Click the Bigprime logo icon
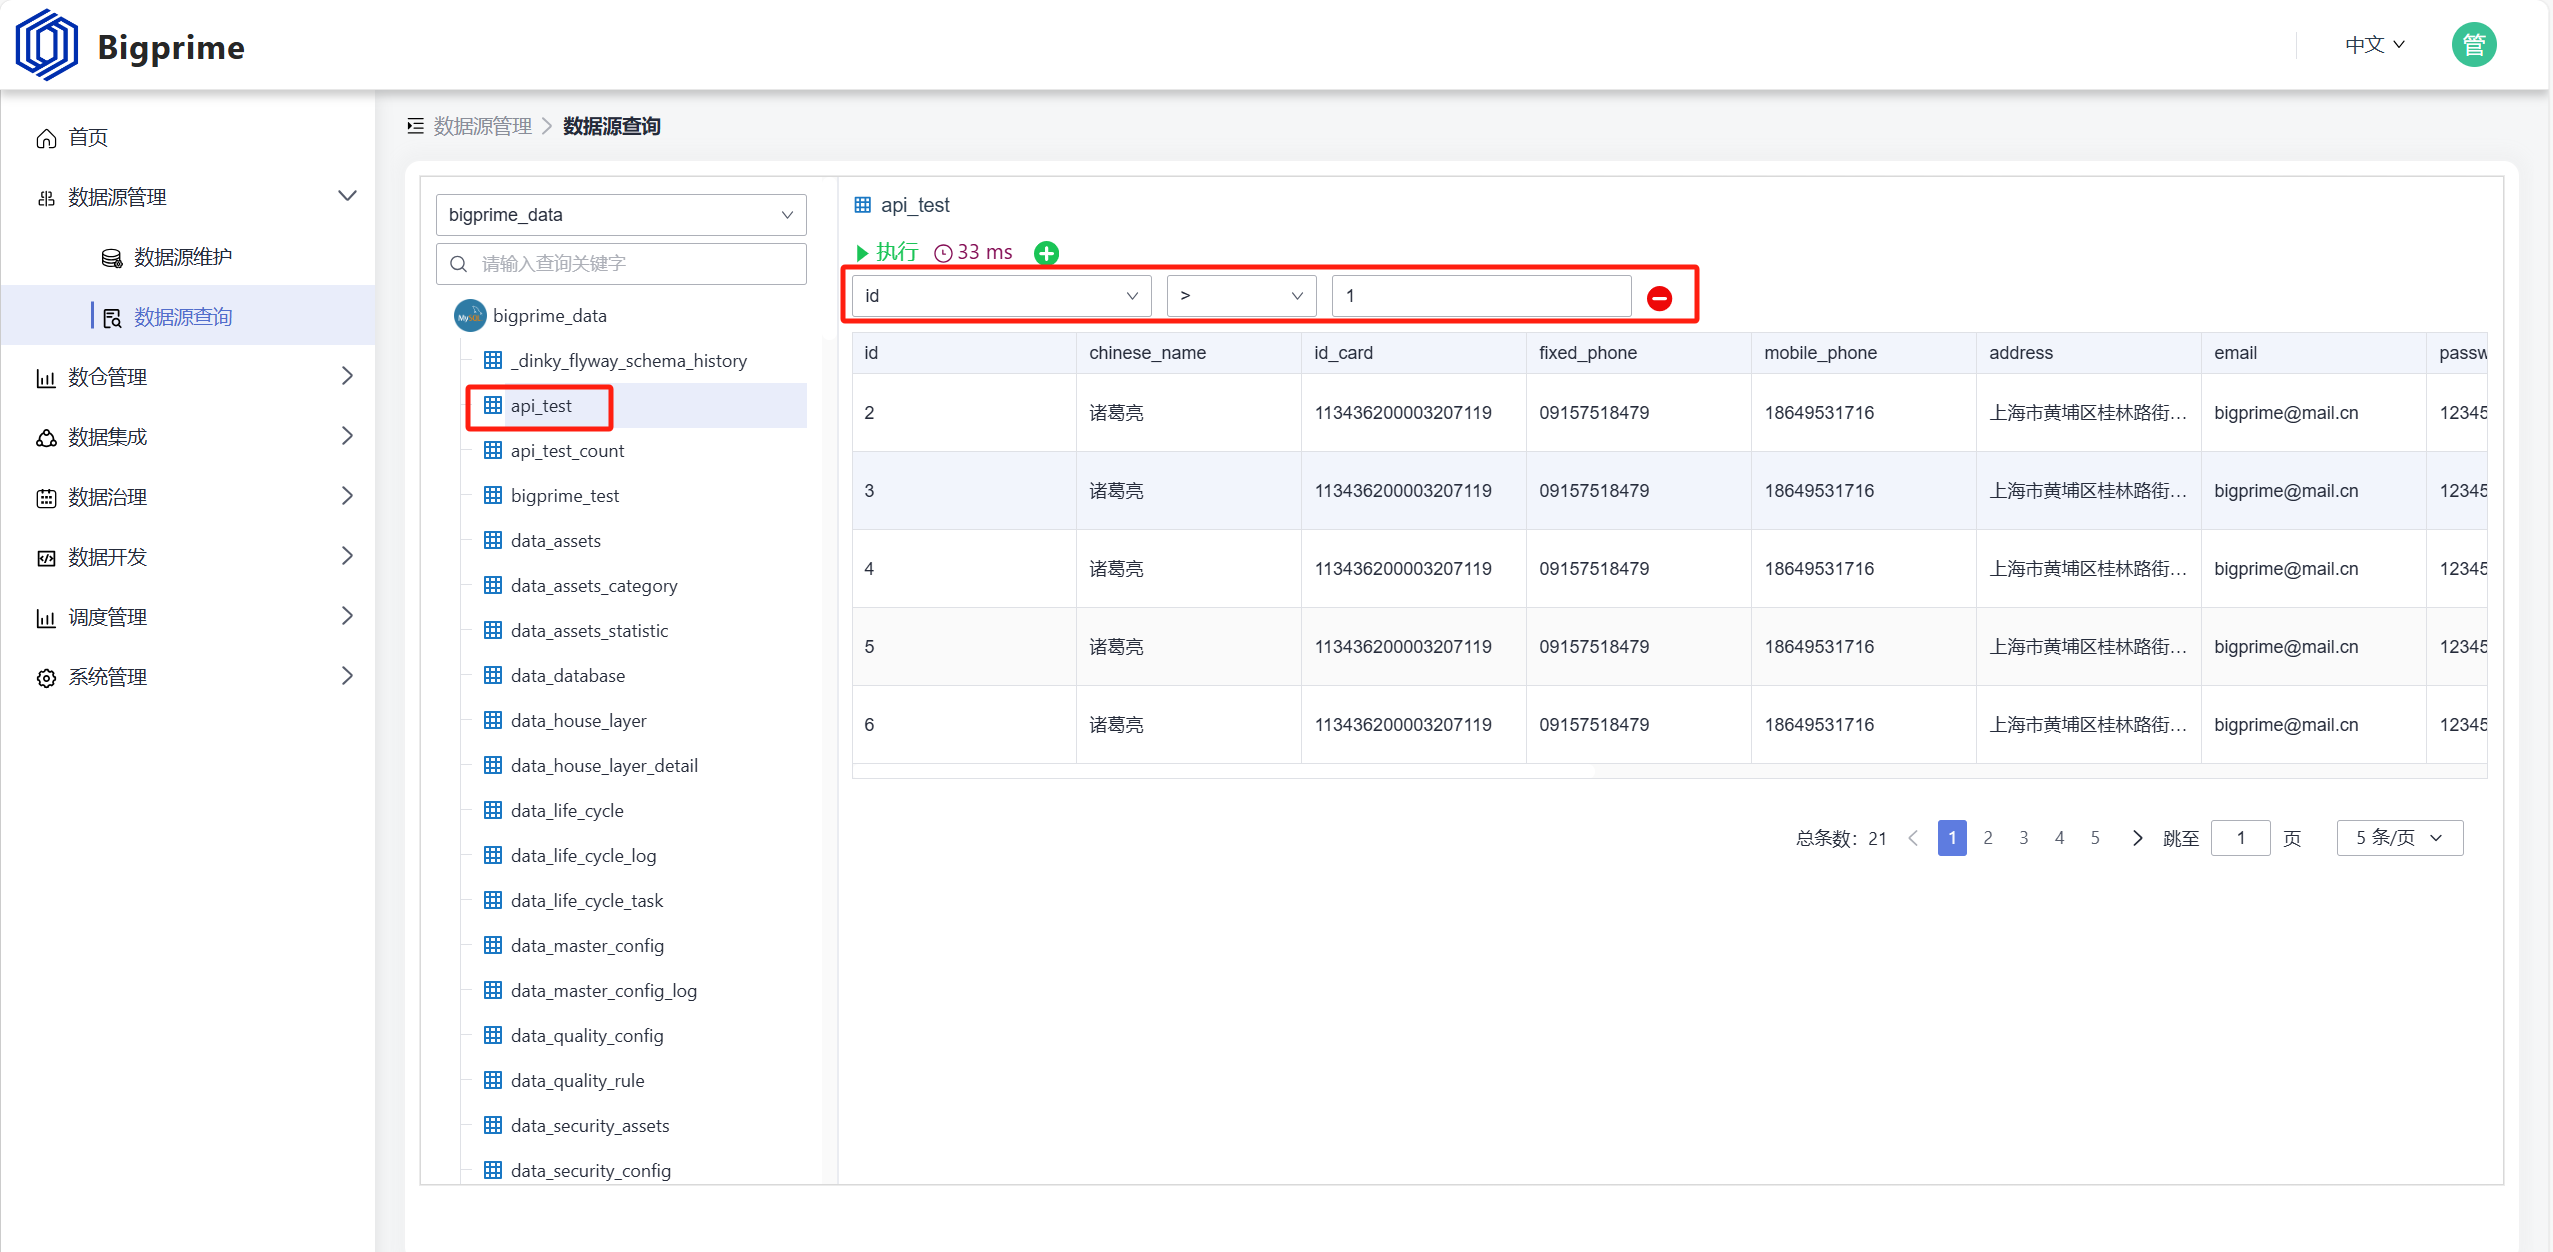 (46, 45)
